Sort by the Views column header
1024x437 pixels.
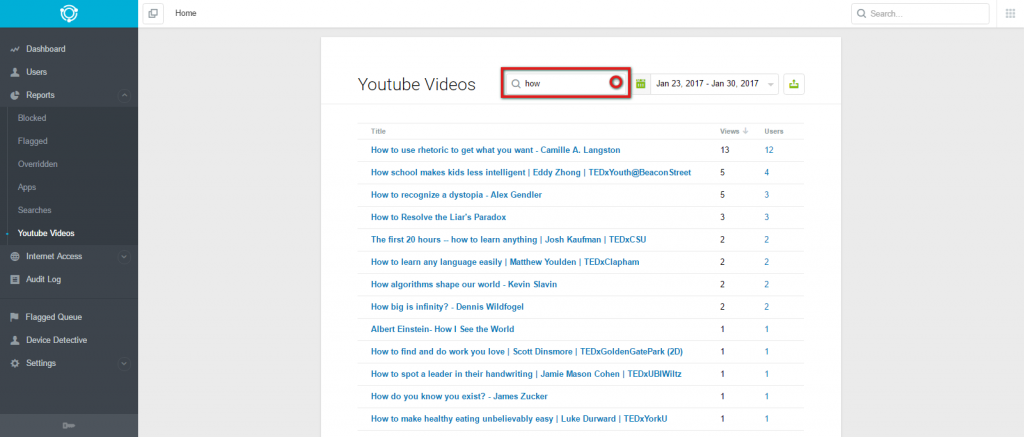click(x=729, y=131)
